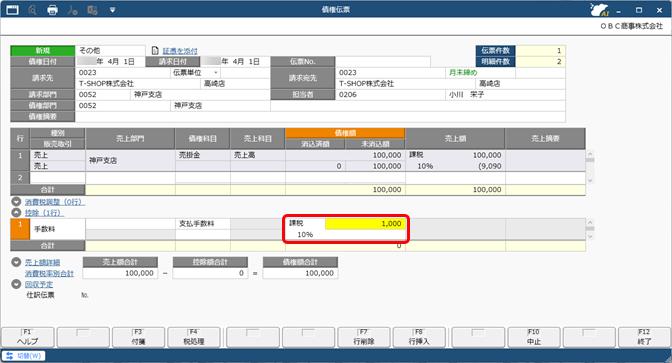Click the F3 付箋 button
The height and width of the screenshot is (363, 672).
pyautogui.click(x=138, y=337)
